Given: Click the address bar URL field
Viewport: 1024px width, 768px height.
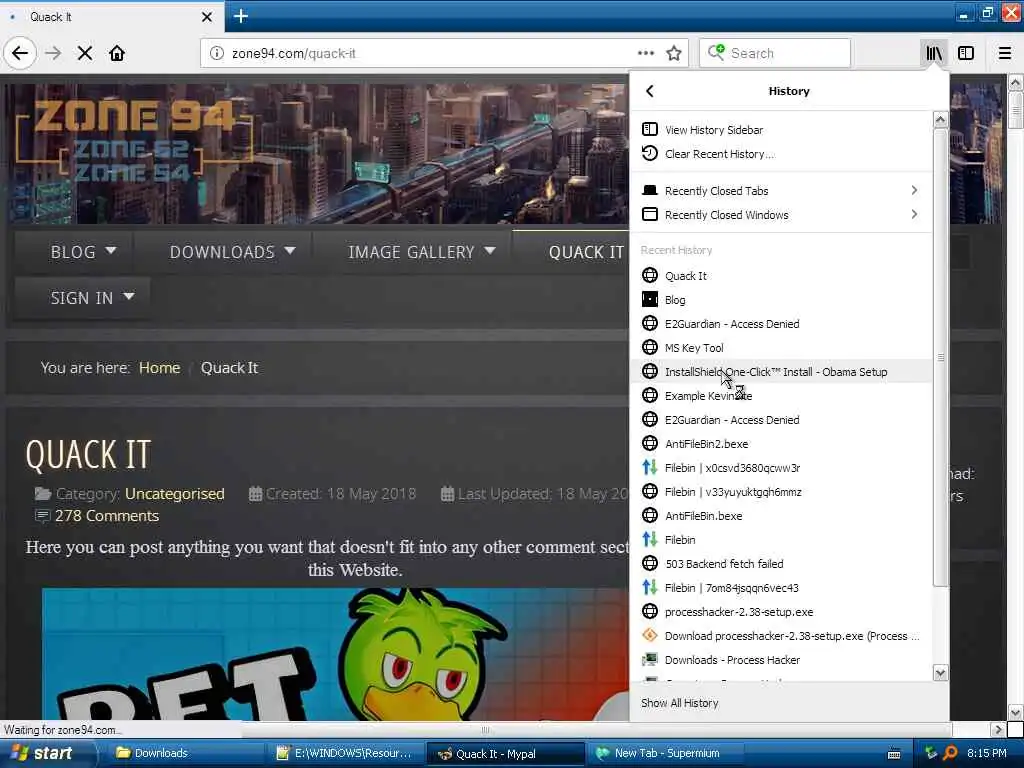Looking at the screenshot, I should coord(431,53).
